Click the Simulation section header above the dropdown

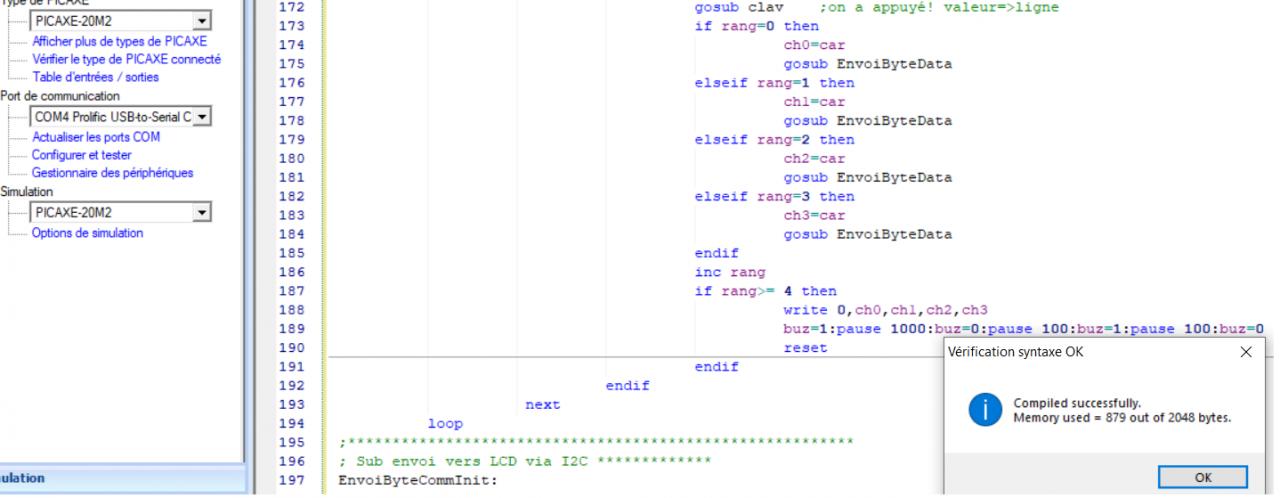click(27, 192)
